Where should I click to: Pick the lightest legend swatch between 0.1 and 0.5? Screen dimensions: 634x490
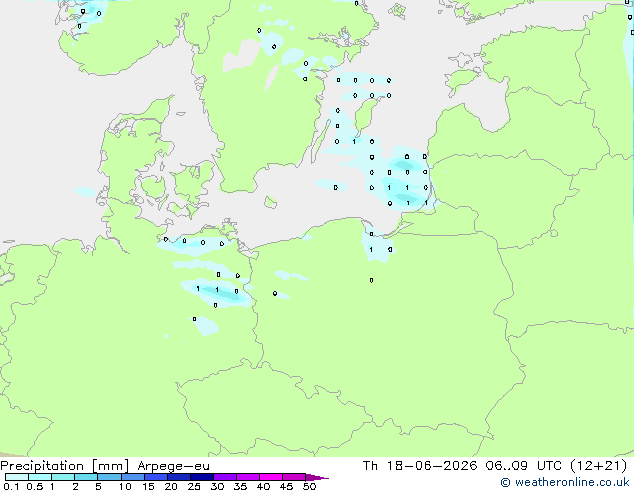(17, 477)
